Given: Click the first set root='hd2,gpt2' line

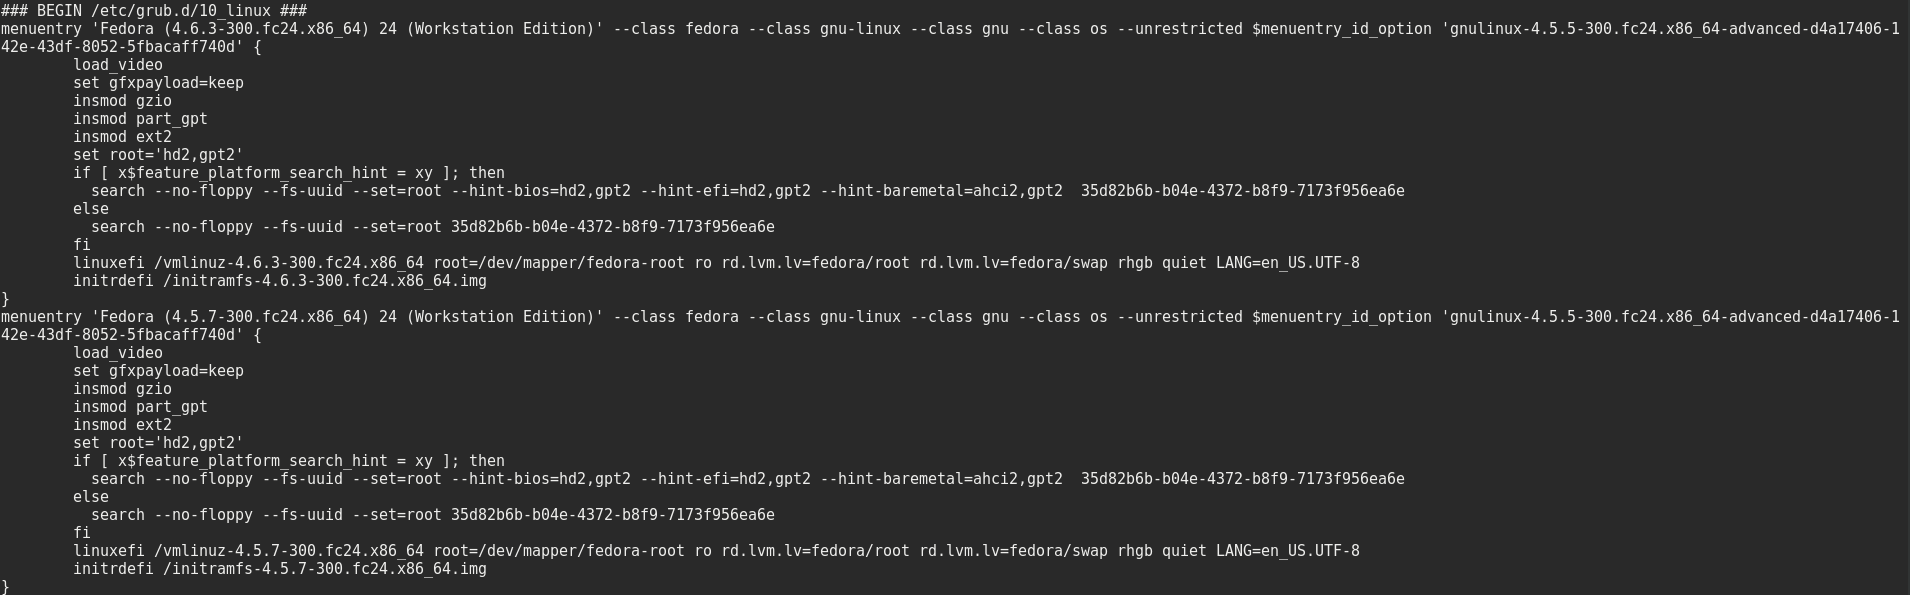Looking at the screenshot, I should point(158,155).
